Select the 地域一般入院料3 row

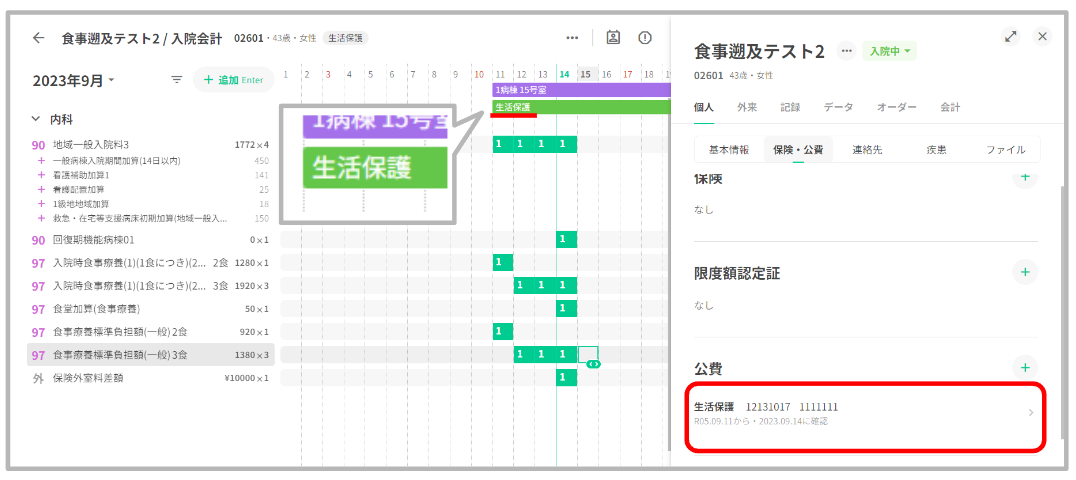click(152, 144)
